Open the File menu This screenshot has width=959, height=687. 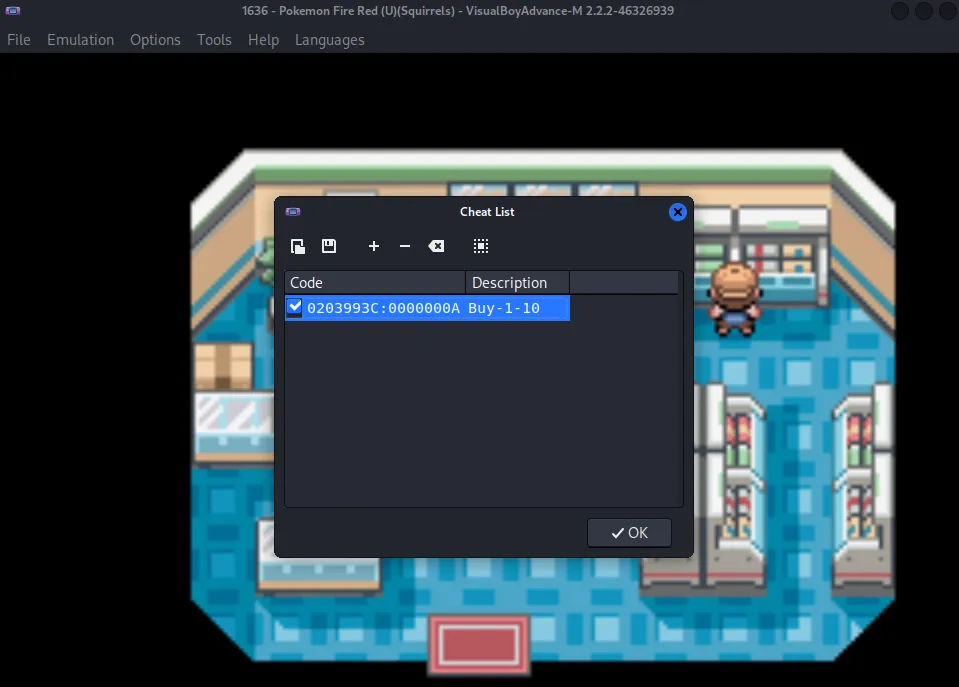coord(19,40)
